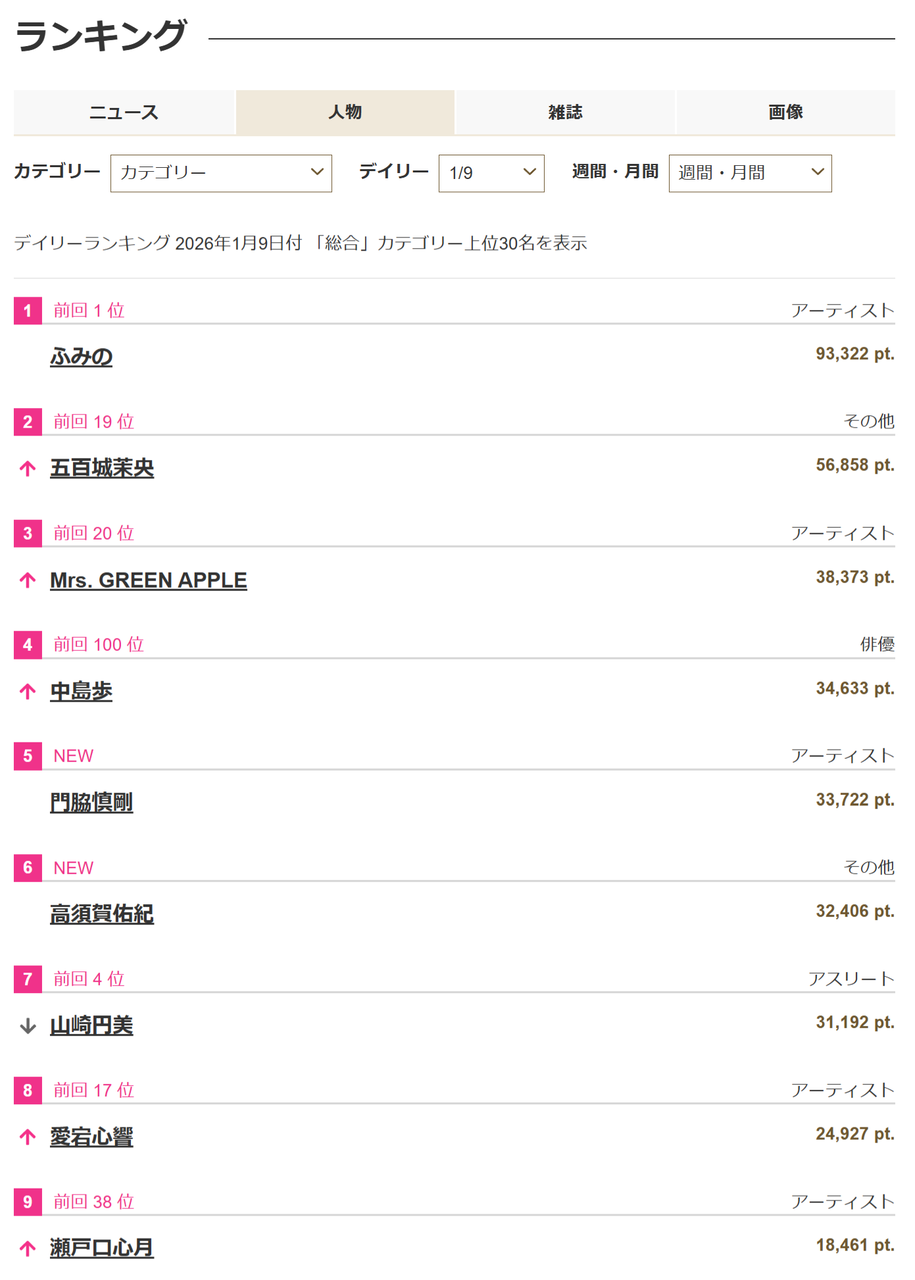The height and width of the screenshot is (1280, 915).
Task: Click the 五百城茉央 name link
Action: click(x=102, y=468)
